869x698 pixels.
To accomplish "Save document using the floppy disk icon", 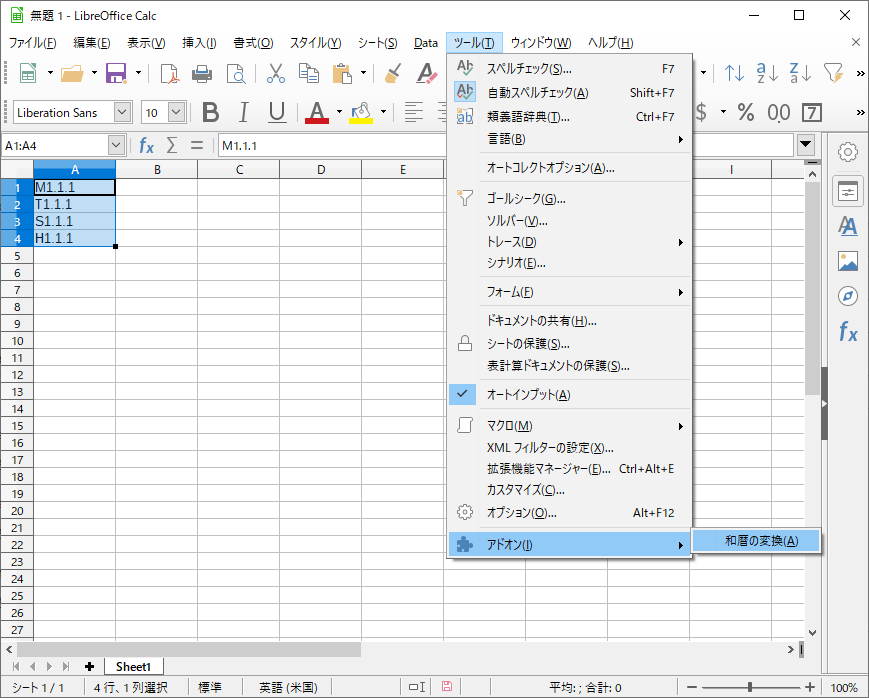I will click(x=116, y=73).
